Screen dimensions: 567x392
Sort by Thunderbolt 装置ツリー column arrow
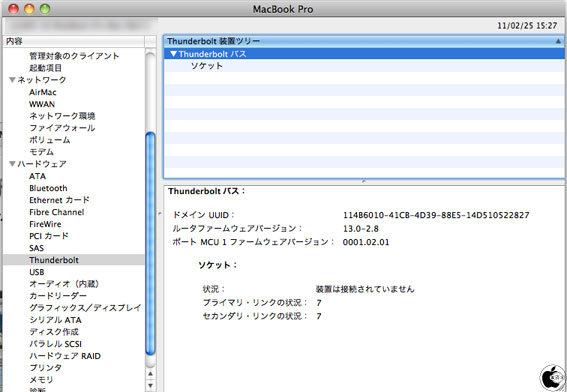558,41
